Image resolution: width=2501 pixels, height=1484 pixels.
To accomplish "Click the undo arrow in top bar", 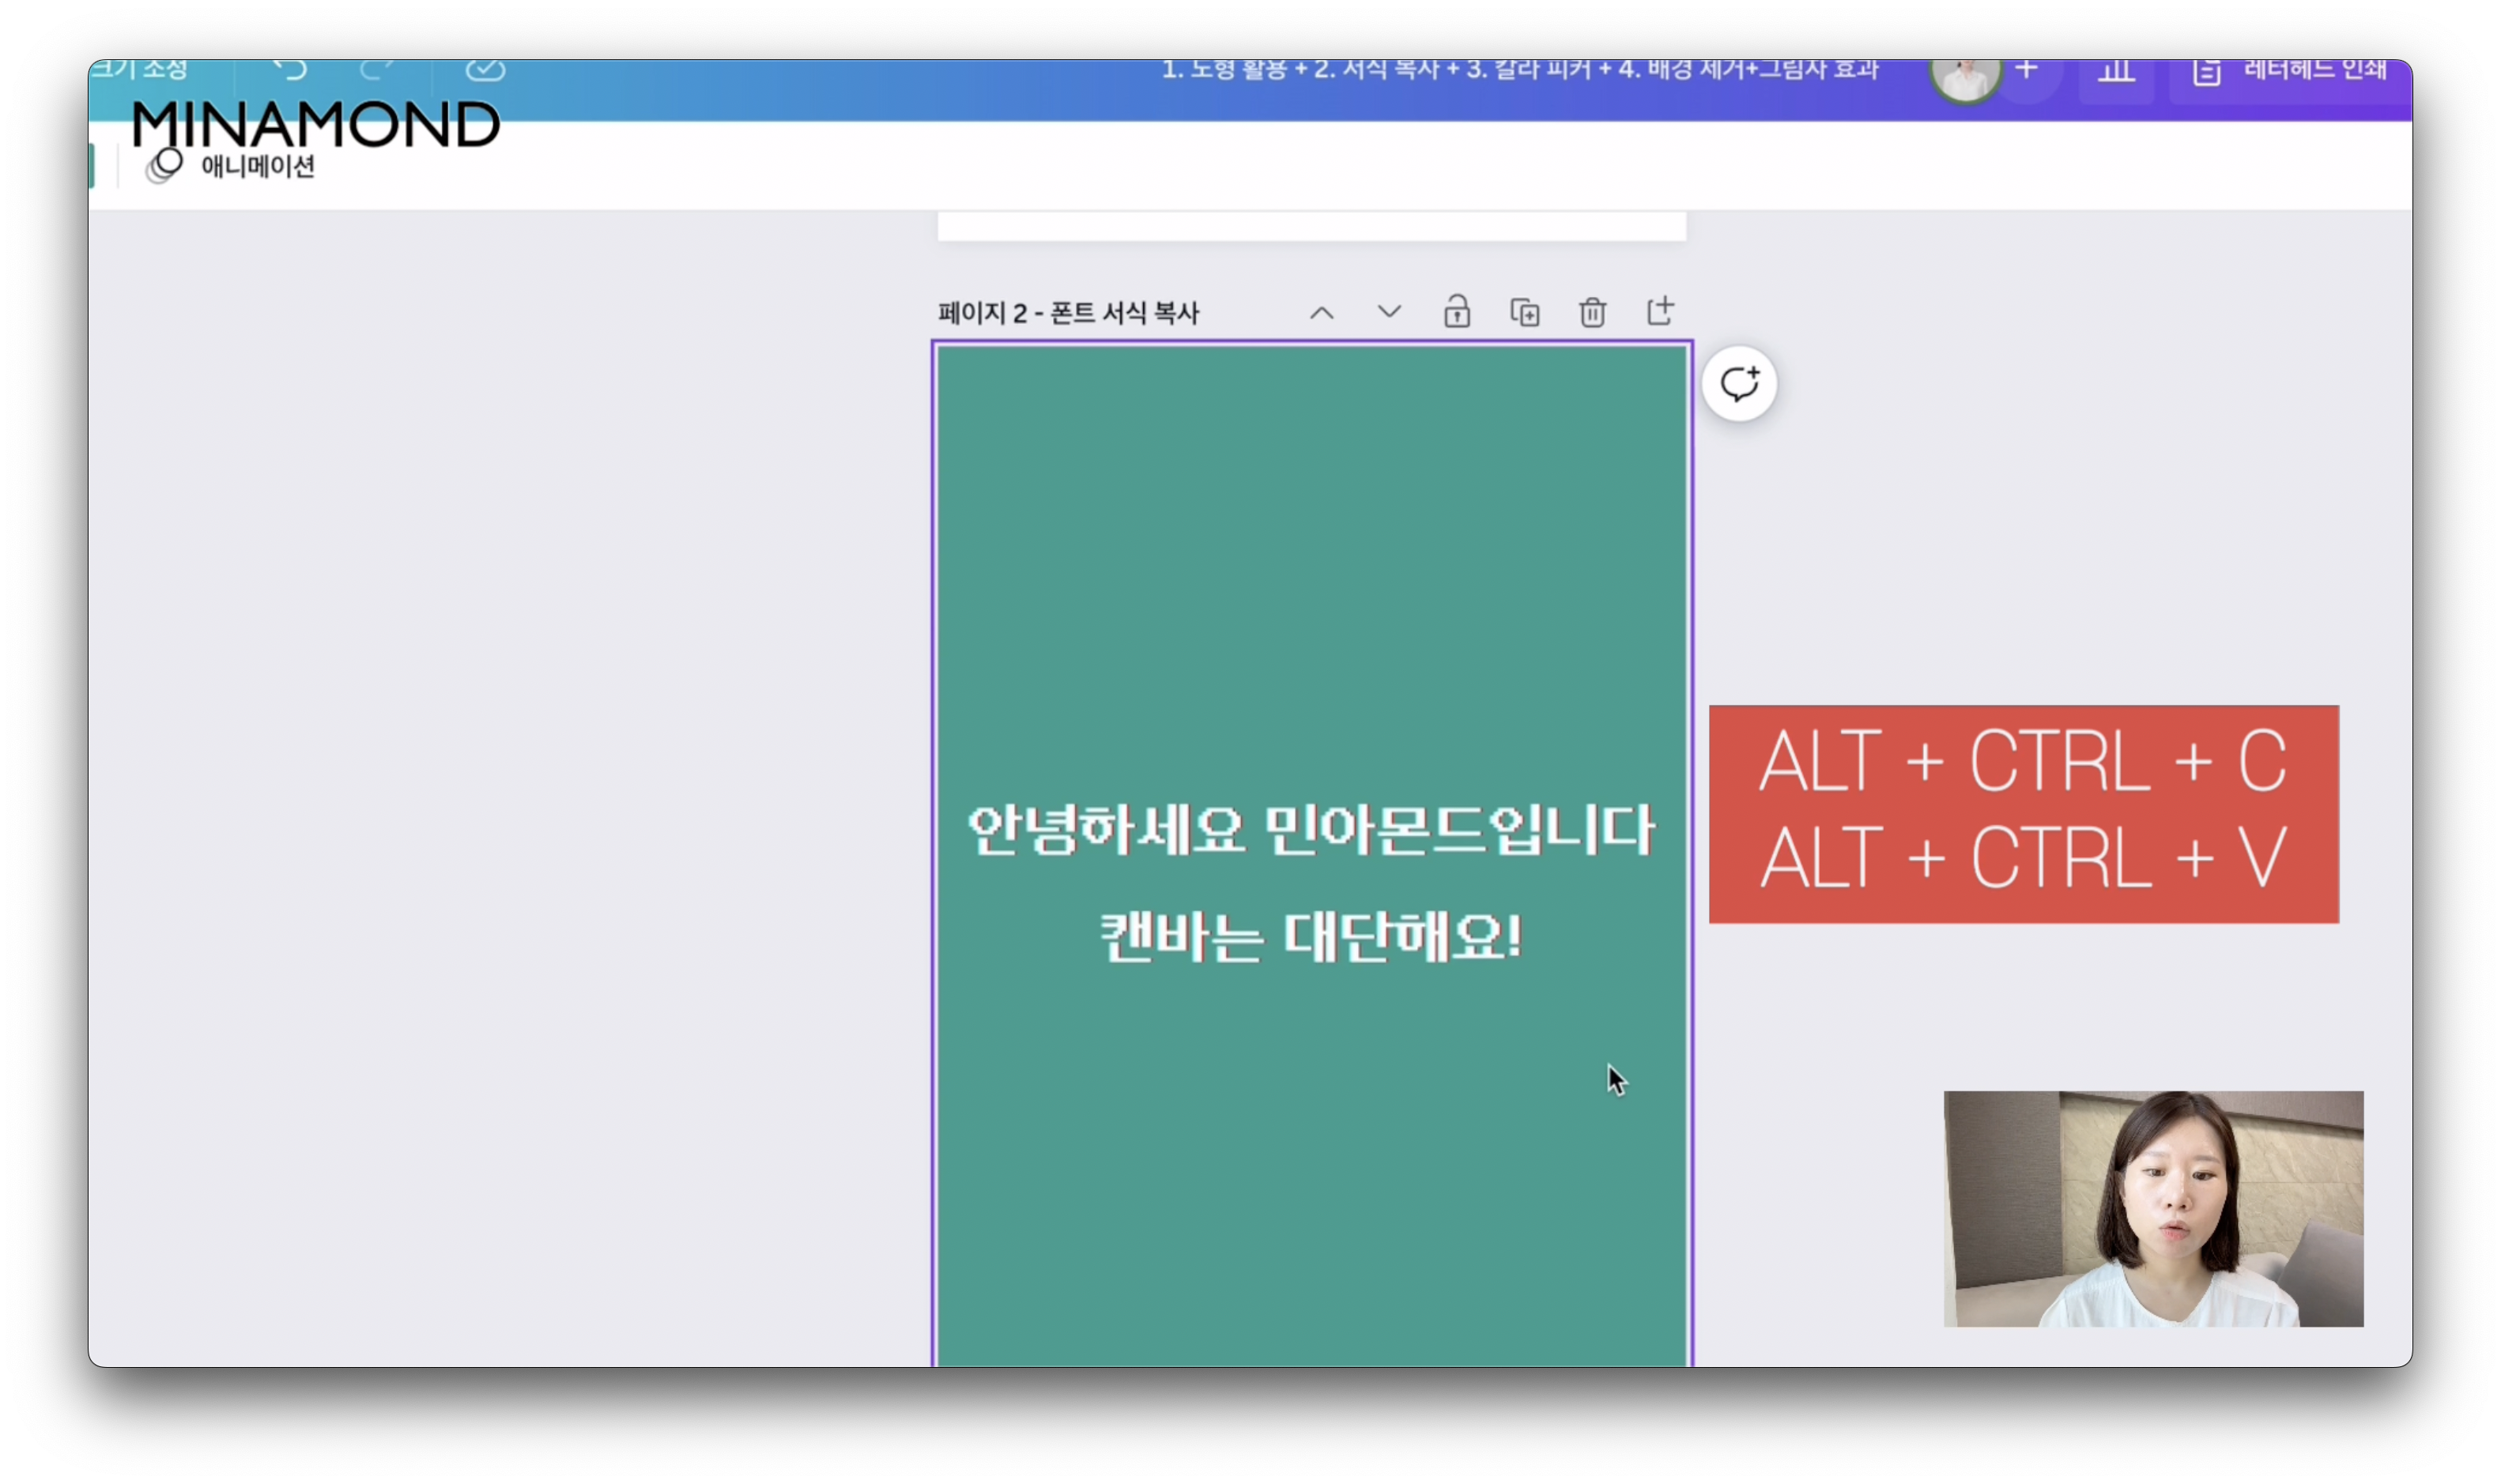I will tap(289, 70).
